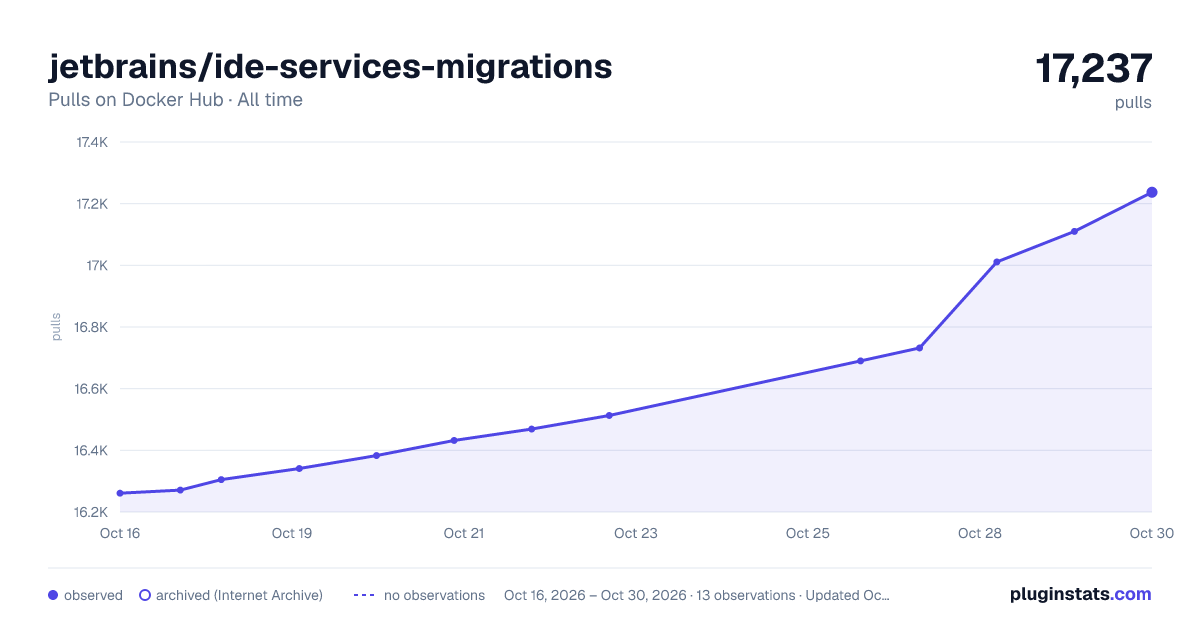Click the 16.6K y-axis label
1200x630 pixels.
click(92, 389)
